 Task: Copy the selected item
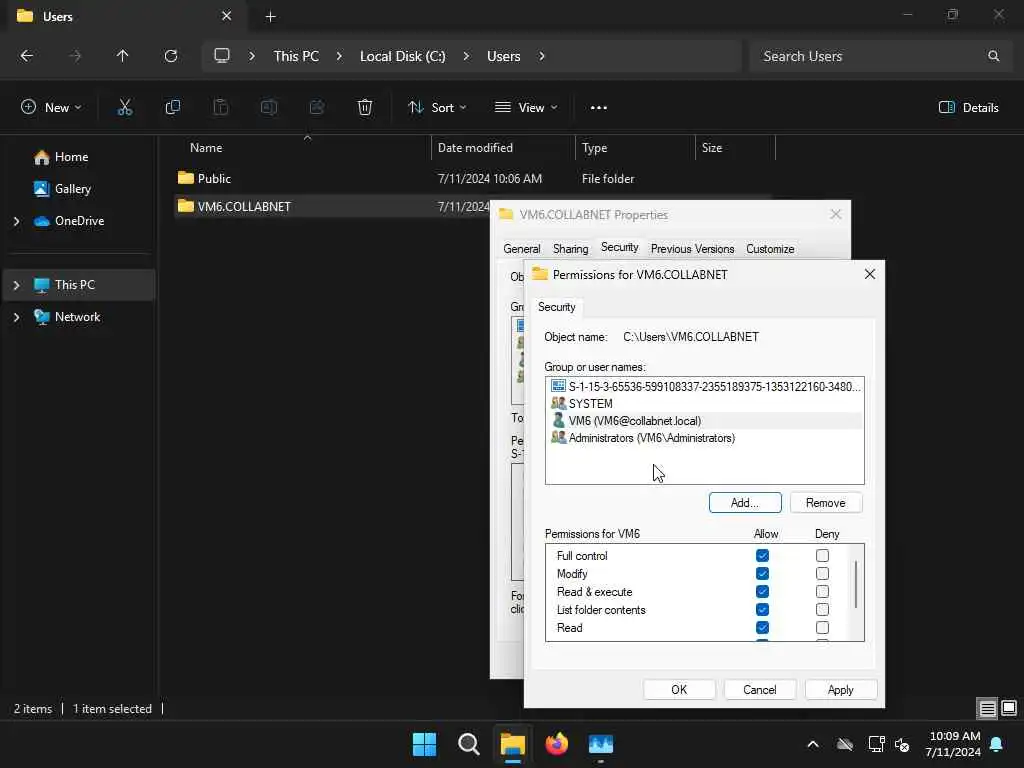pyautogui.click(x=172, y=108)
